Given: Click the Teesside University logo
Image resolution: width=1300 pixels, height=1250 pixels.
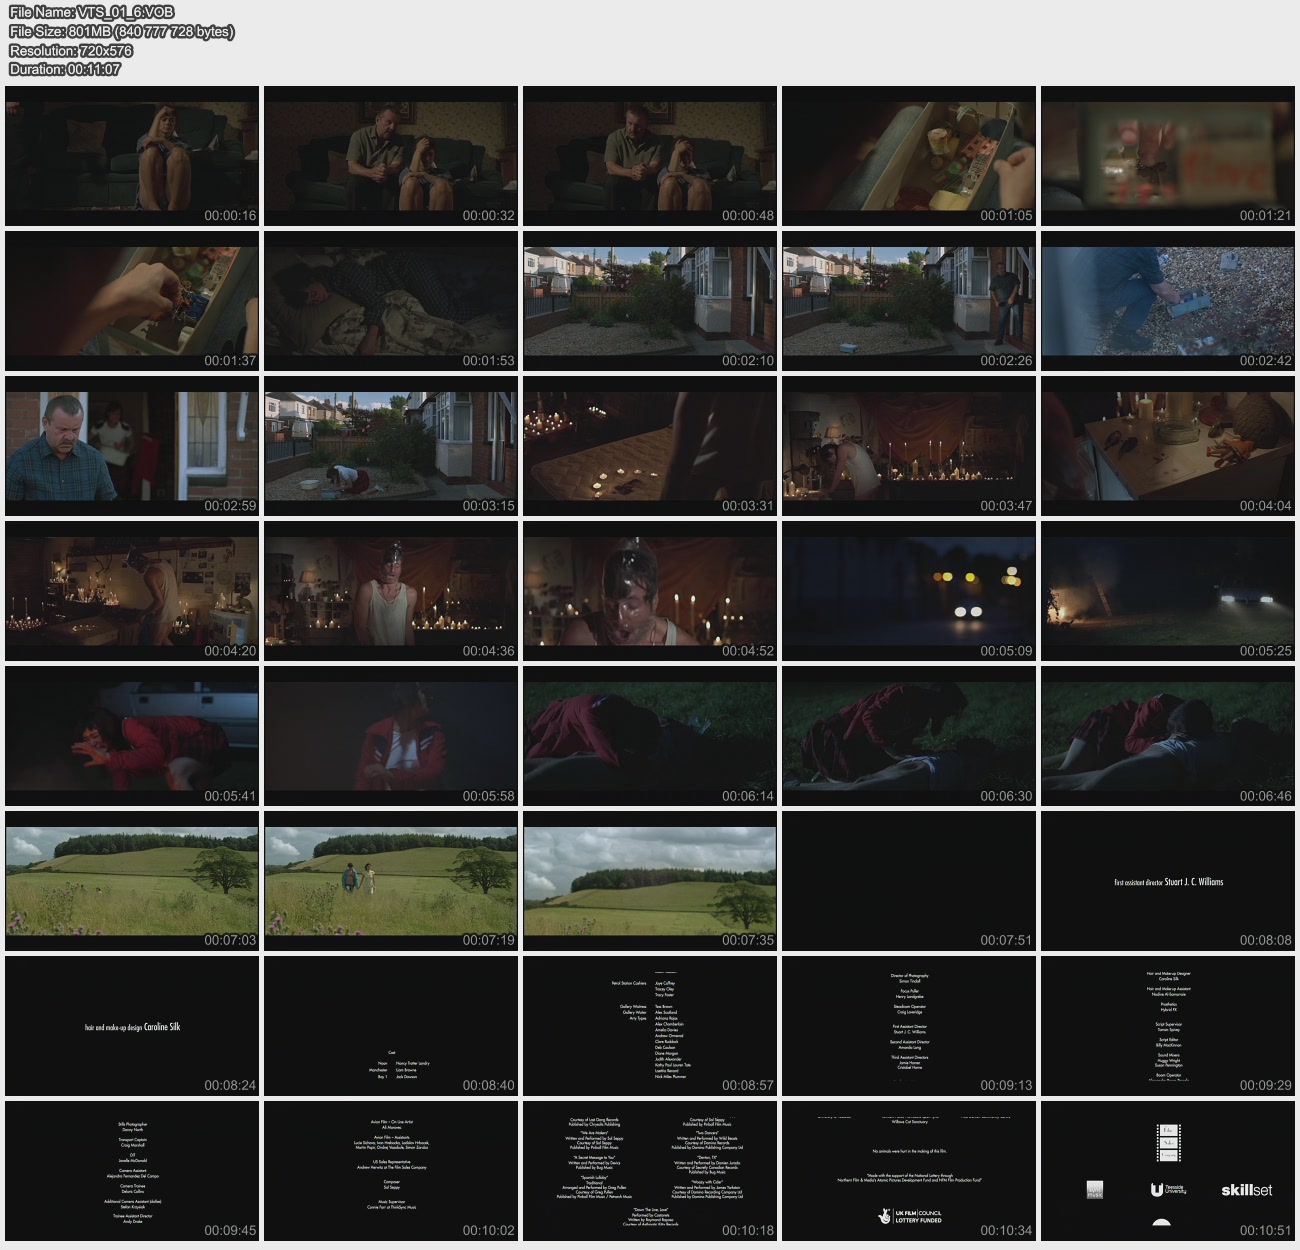Looking at the screenshot, I should pyautogui.click(x=1168, y=1190).
